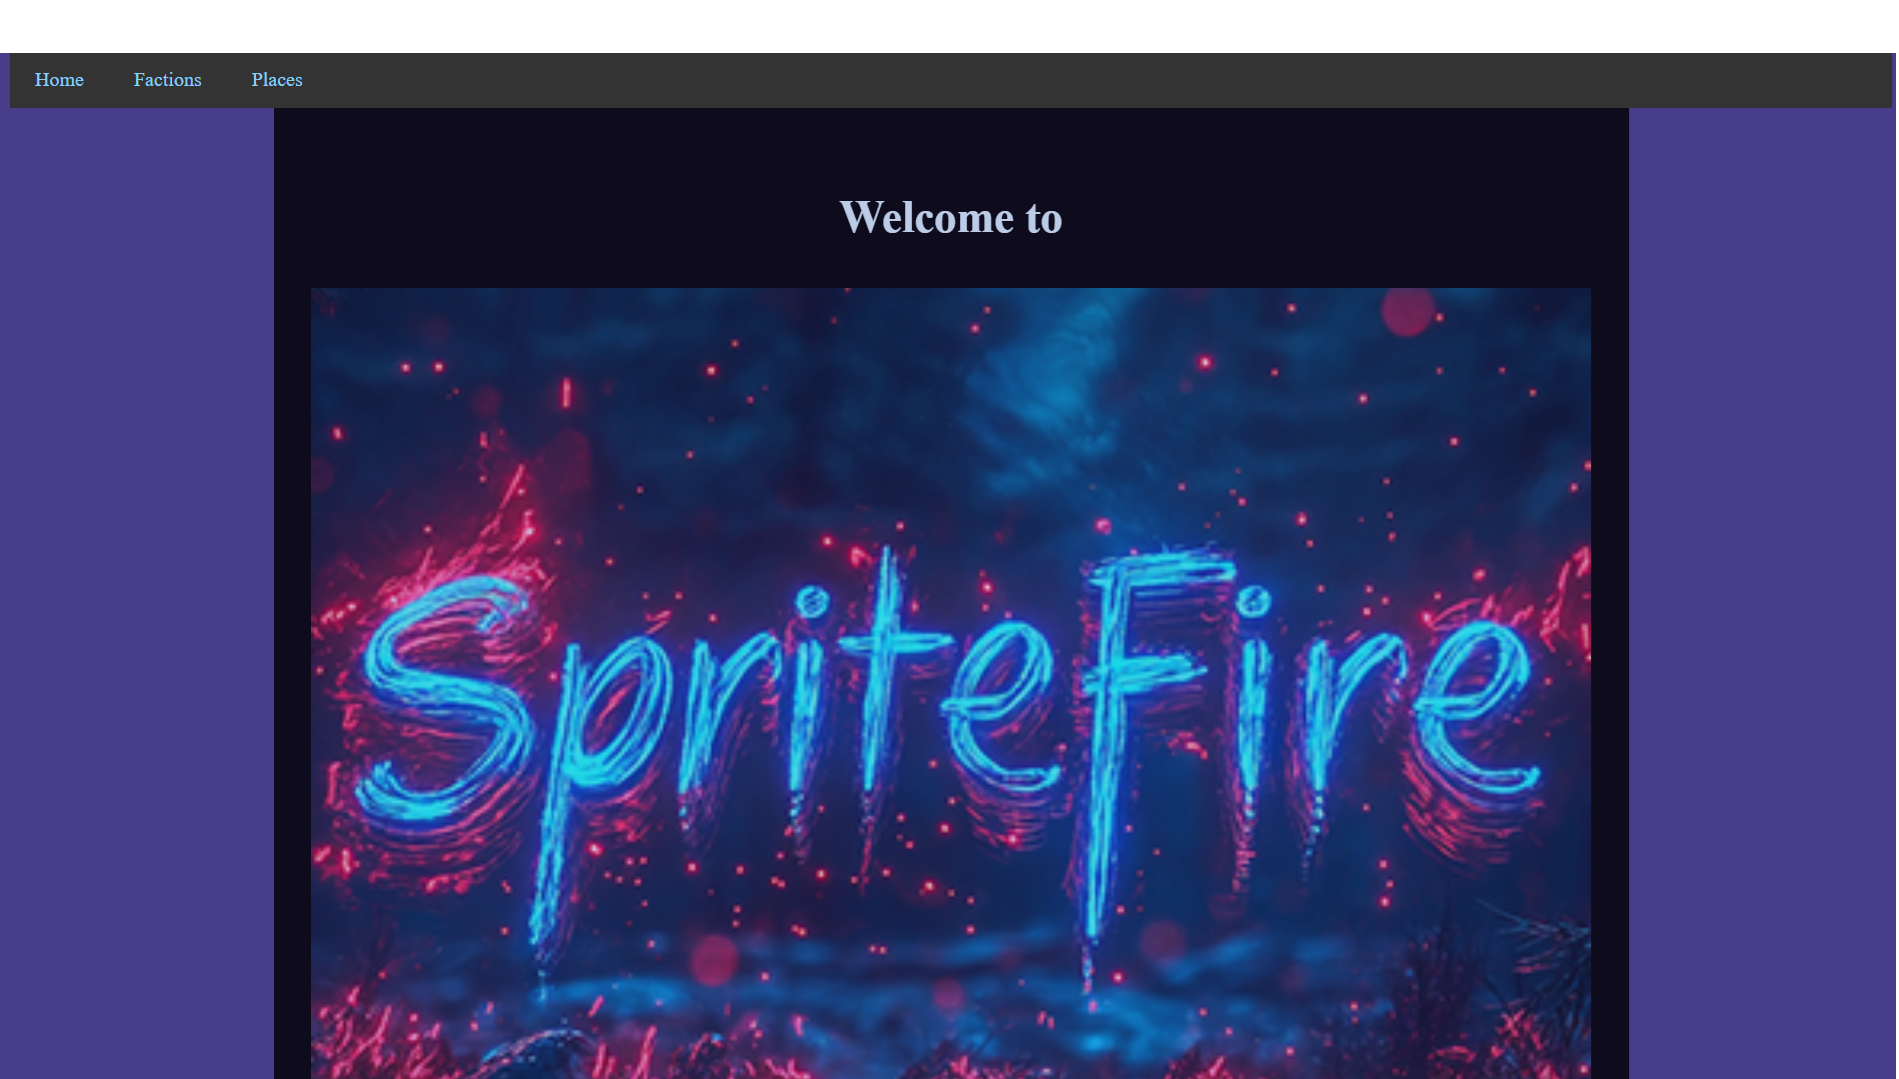Screen dimensions: 1899x1079
Task: Click the word "Welcome" in the heading
Action: coord(926,217)
